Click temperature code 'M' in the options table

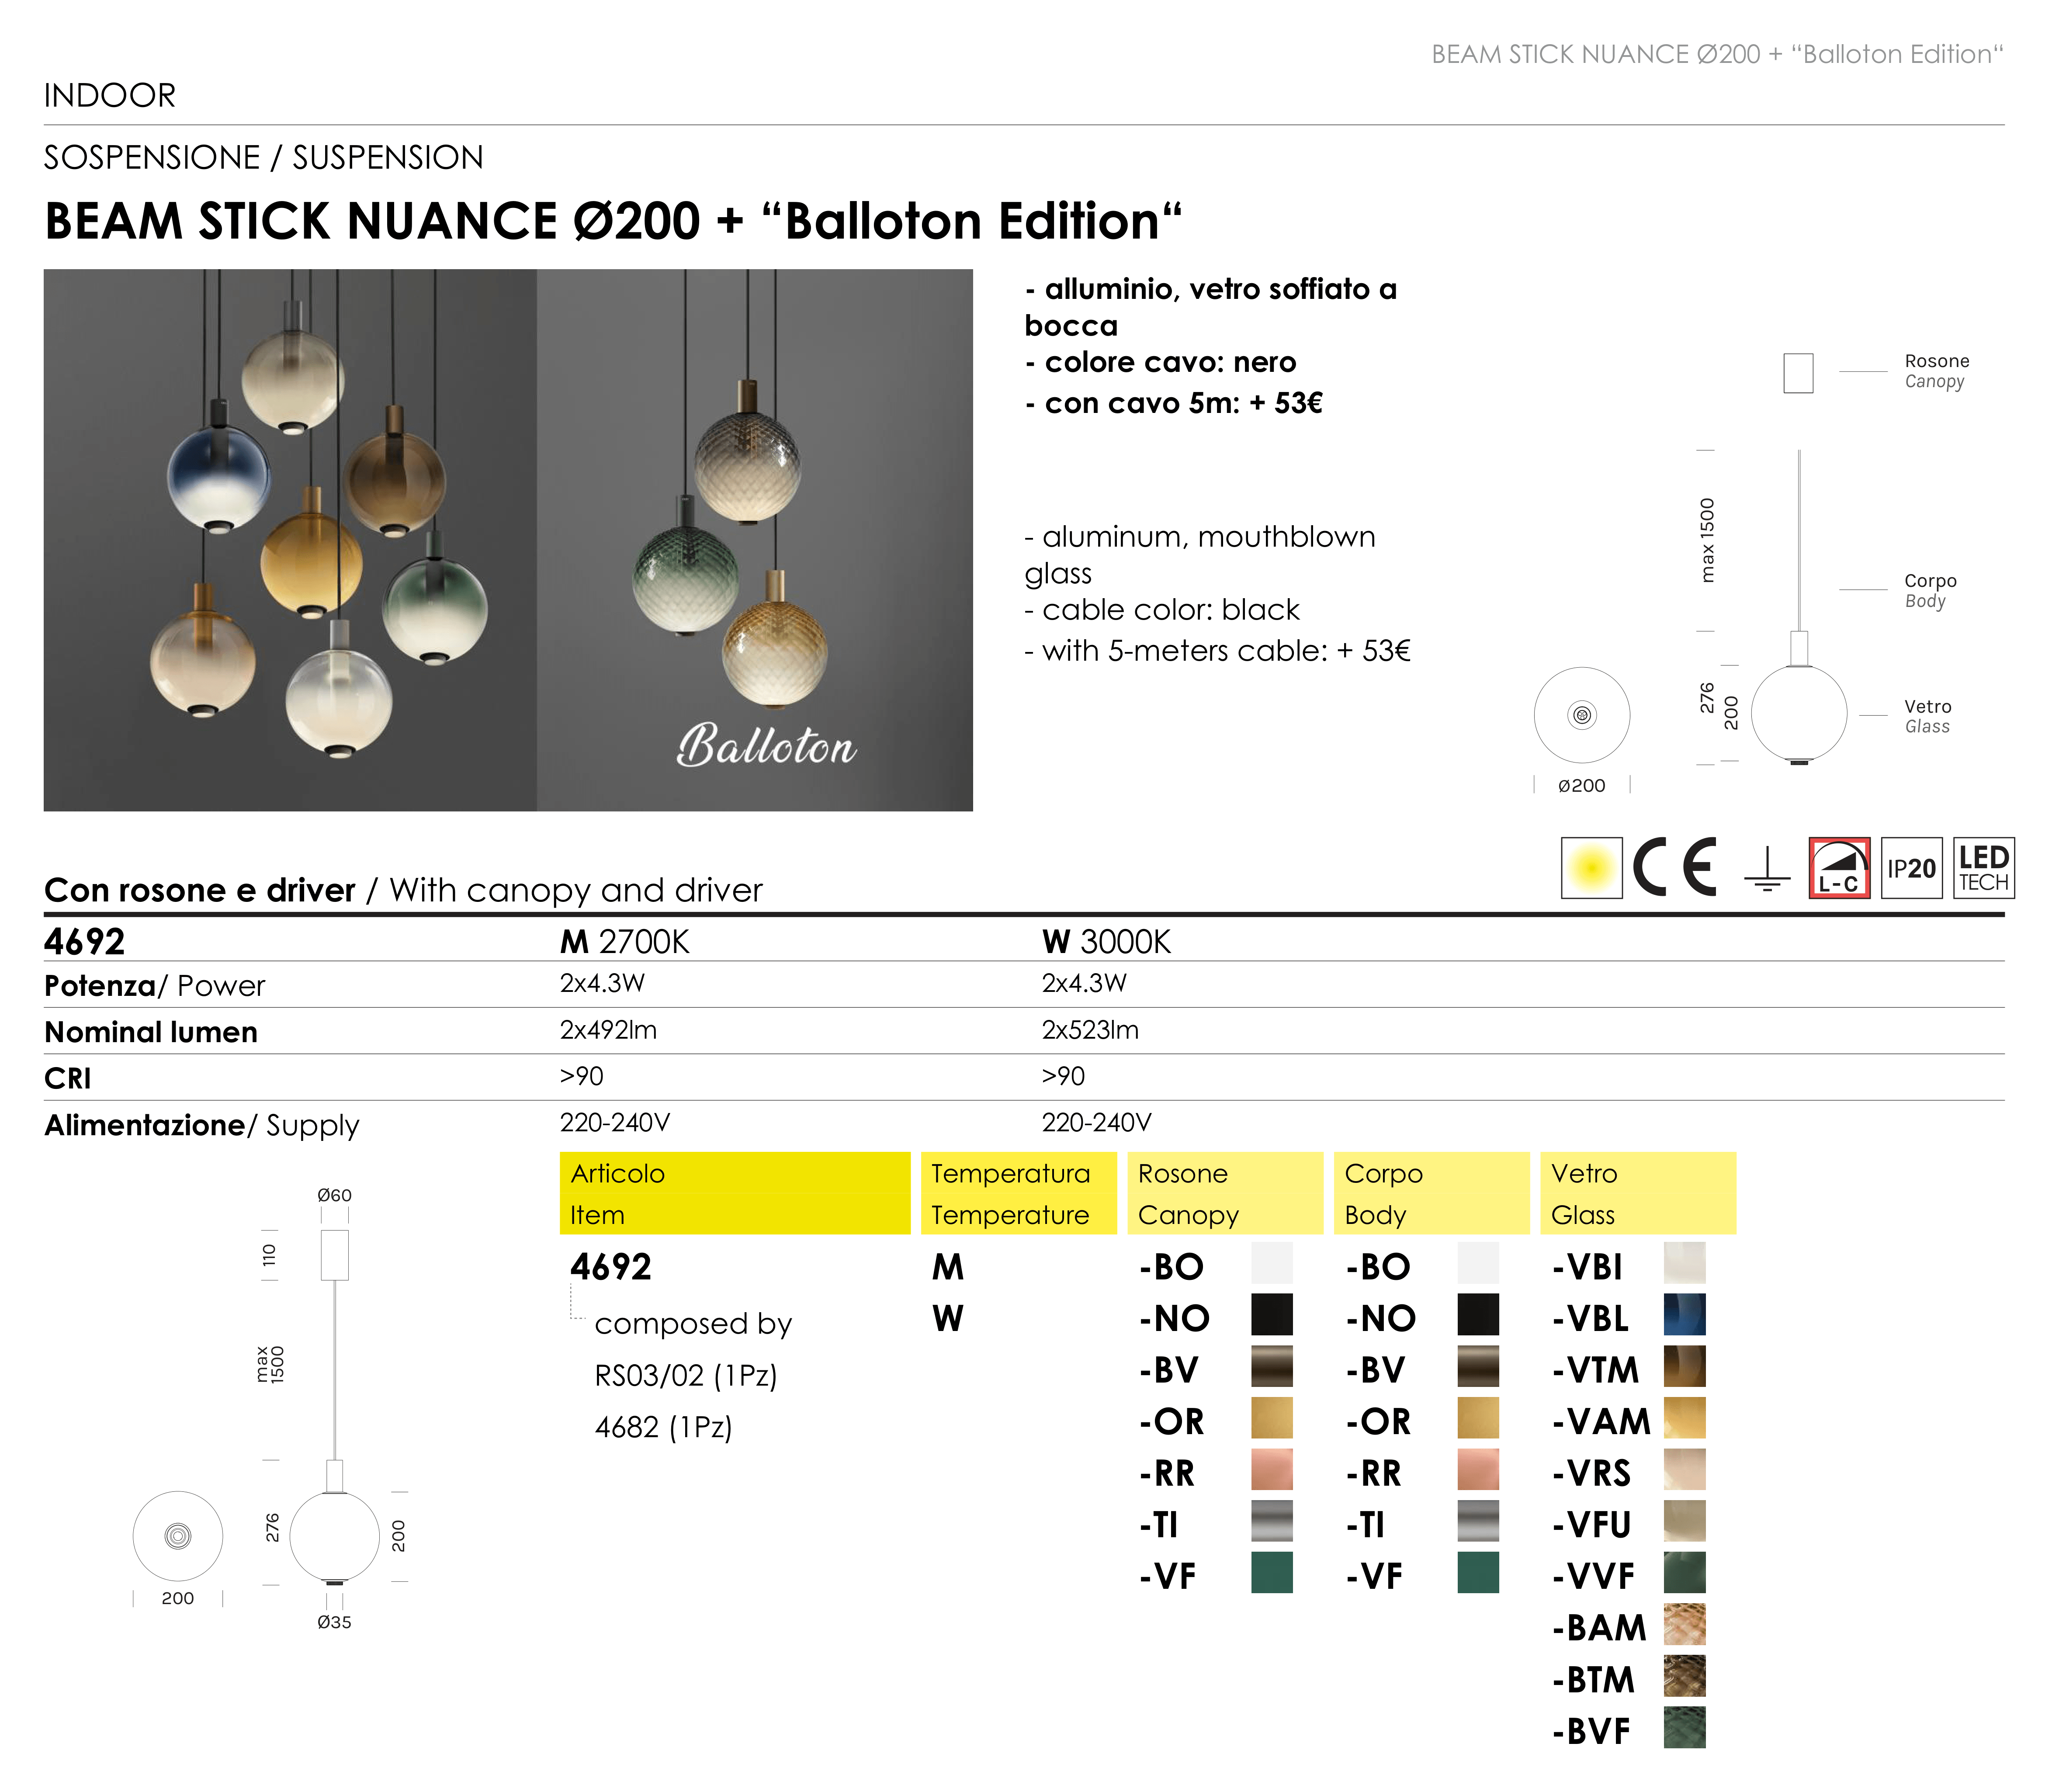(x=948, y=1267)
